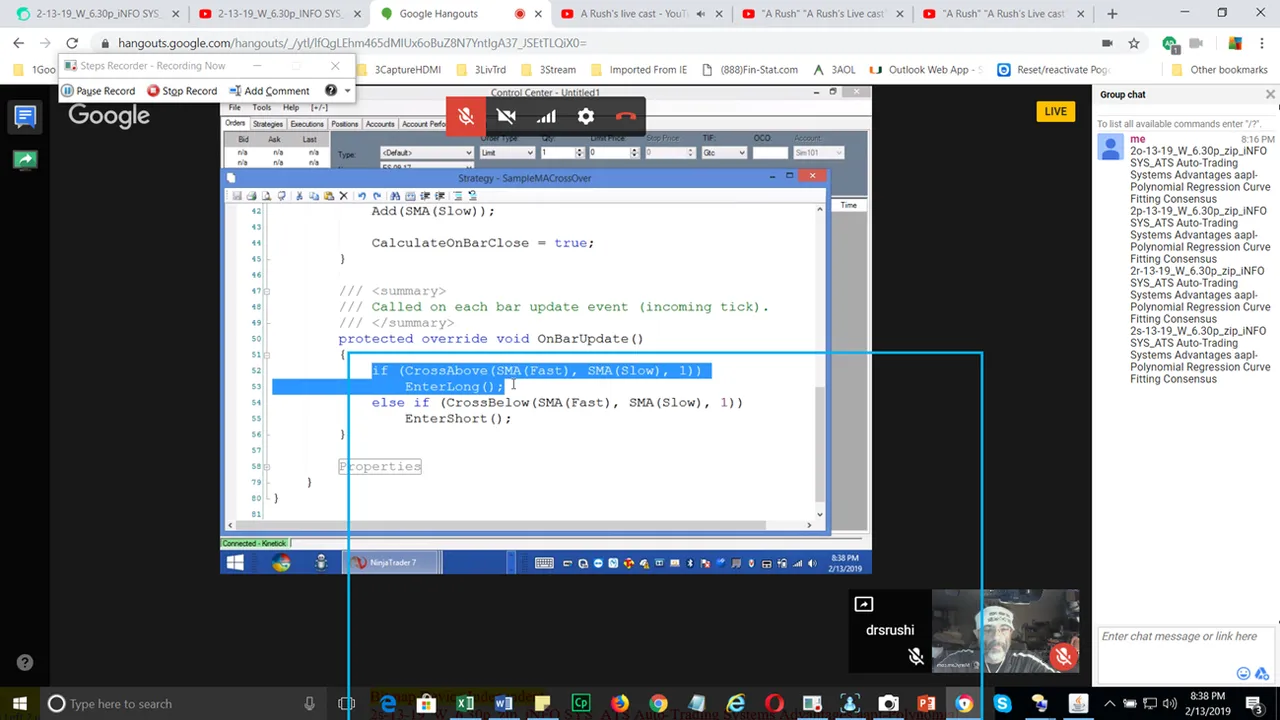Open chat panel icon in Hangouts sidebar
1280x720 pixels.
tap(25, 116)
